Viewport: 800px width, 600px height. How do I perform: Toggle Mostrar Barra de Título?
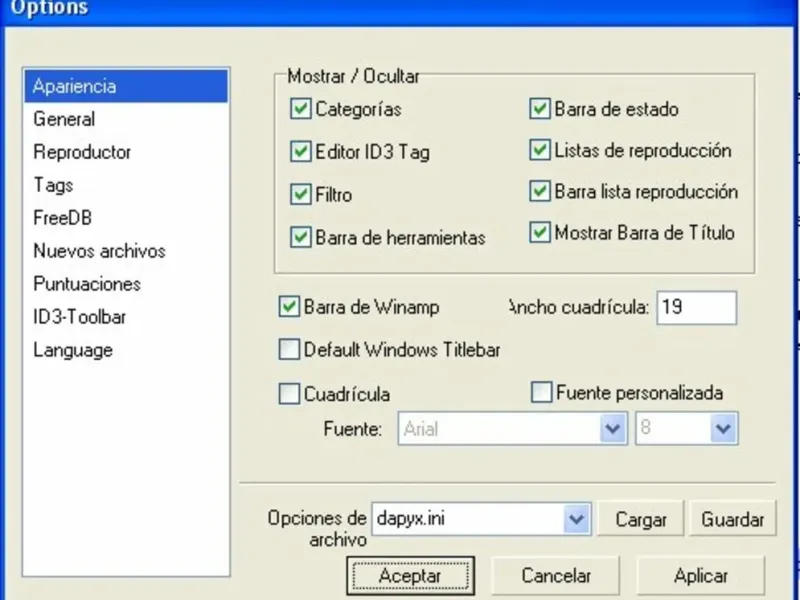click(x=540, y=233)
